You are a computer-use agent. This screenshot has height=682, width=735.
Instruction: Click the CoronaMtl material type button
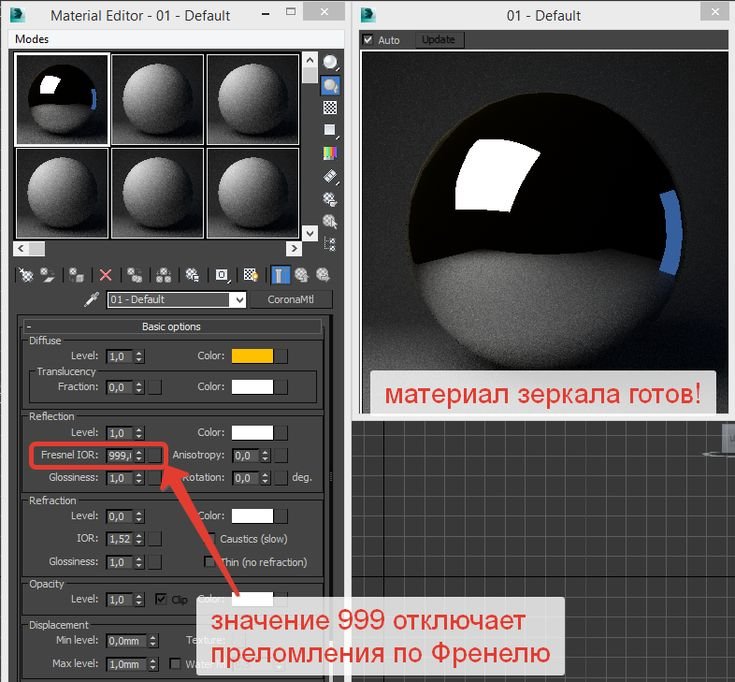[292, 300]
